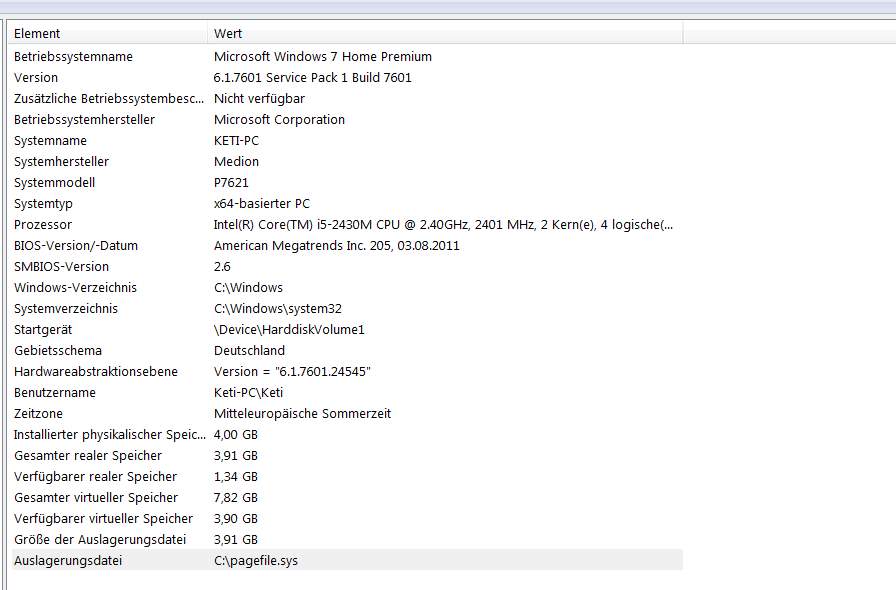Screen dimensions: 896x590
Task: Click the C:\Windows value
Action: coord(249,288)
